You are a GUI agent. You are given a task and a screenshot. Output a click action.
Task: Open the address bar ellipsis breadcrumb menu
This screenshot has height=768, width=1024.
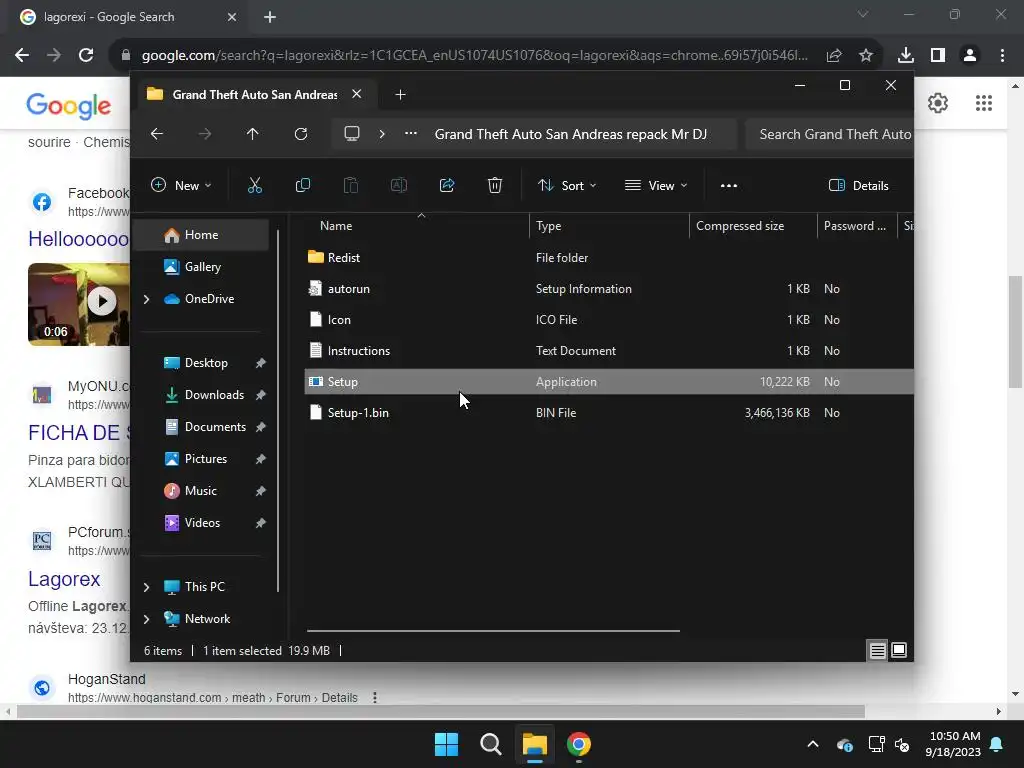[411, 134]
